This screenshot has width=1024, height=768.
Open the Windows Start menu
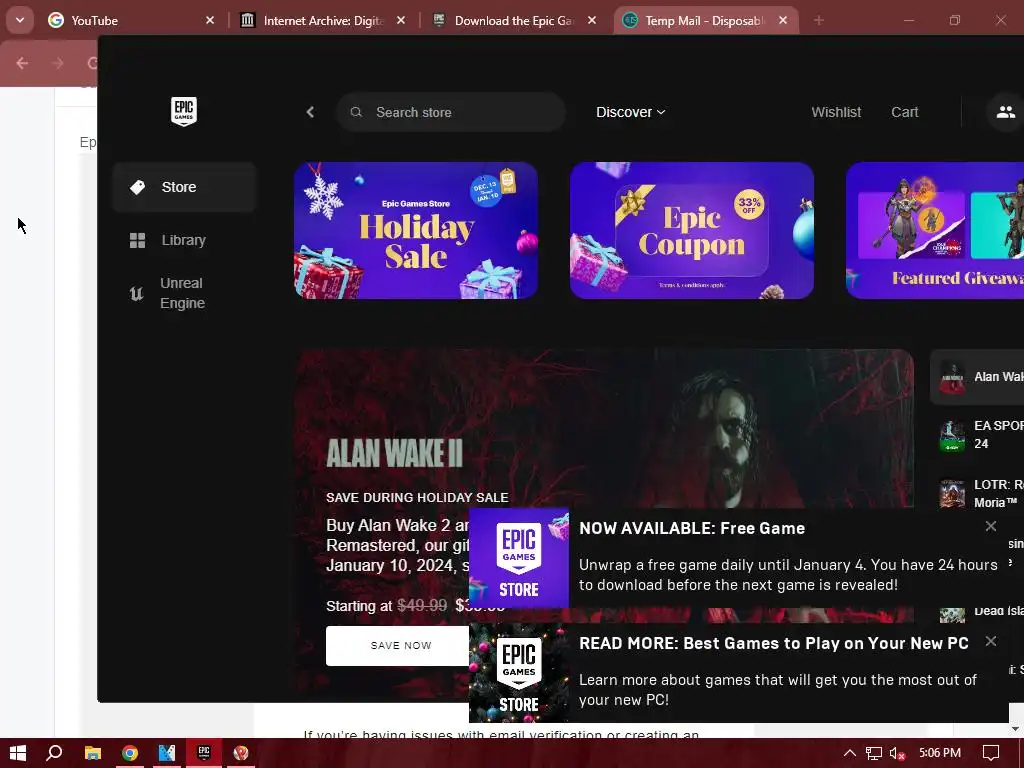coord(18,753)
